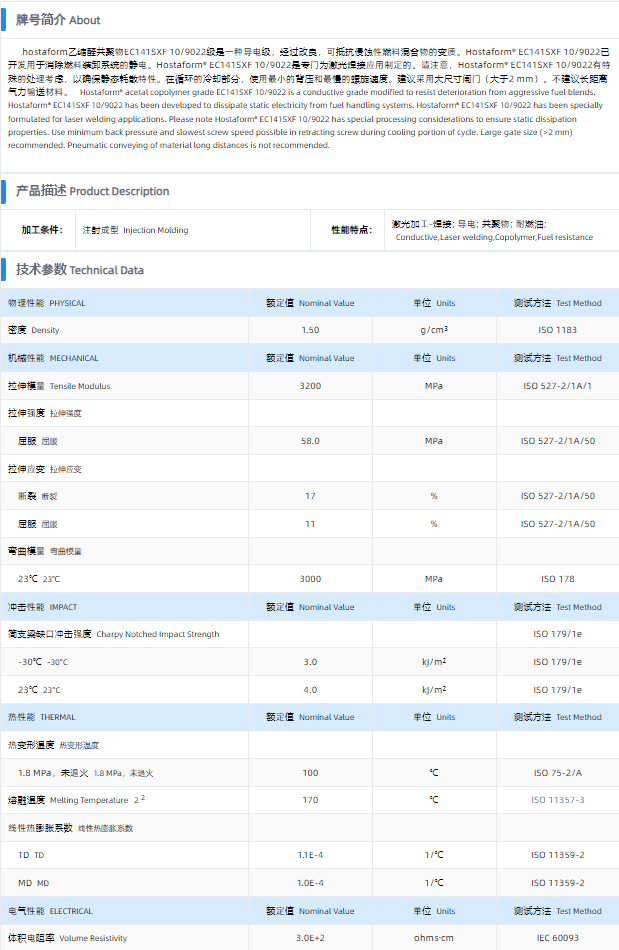Screen dimensions: 619x950
Task: Select the yield strain value 11
Action: click(x=310, y=524)
